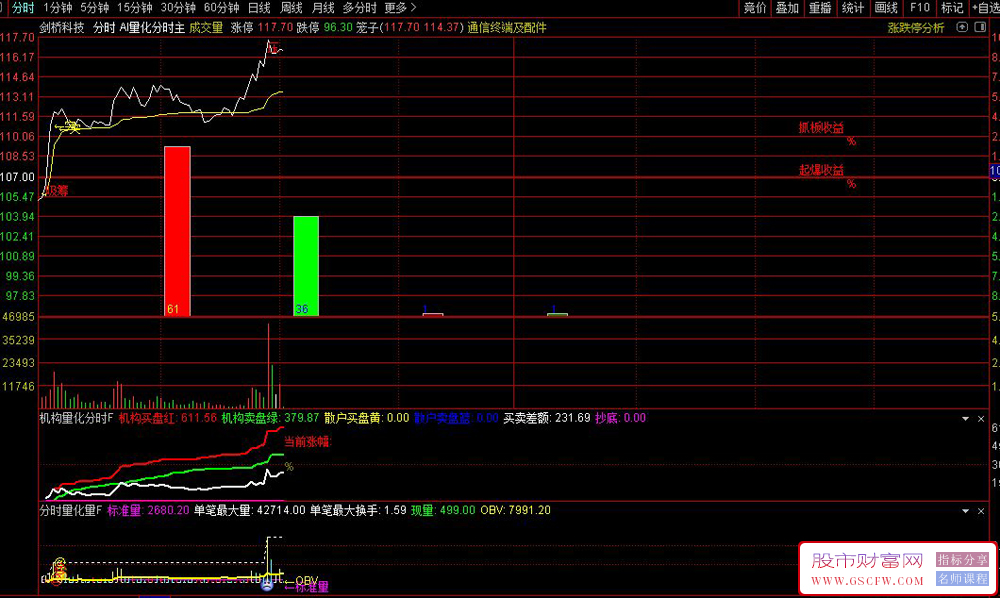Click the red bar labeled 61
The height and width of the screenshot is (598, 1000).
[x=177, y=231]
